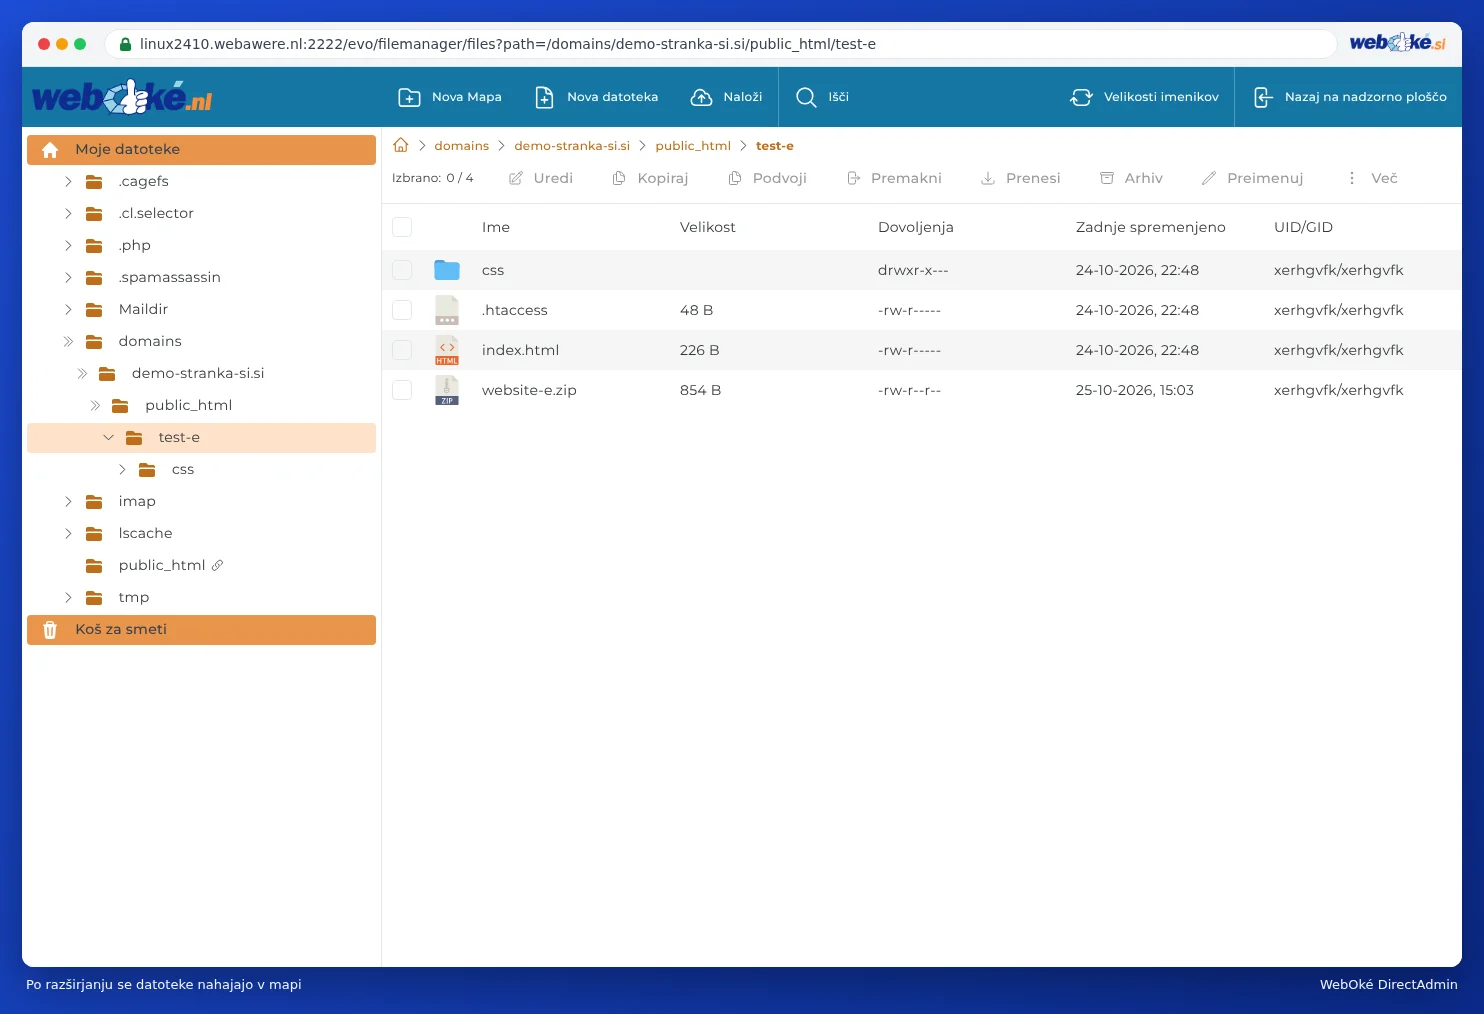Click the current test-e breadcrumb label
Screen dimensions: 1484x1014
(774, 146)
